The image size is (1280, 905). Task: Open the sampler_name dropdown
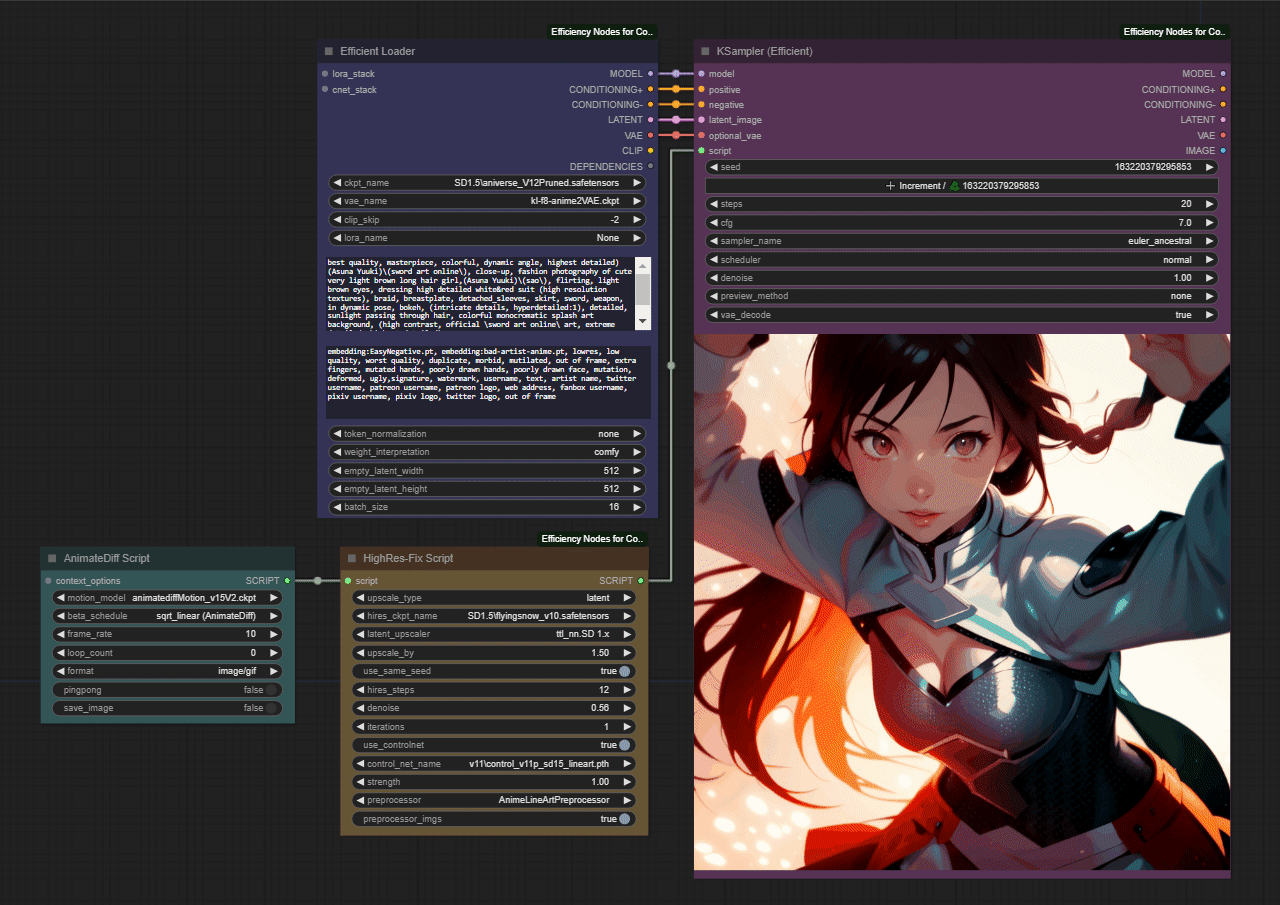[x=961, y=241]
